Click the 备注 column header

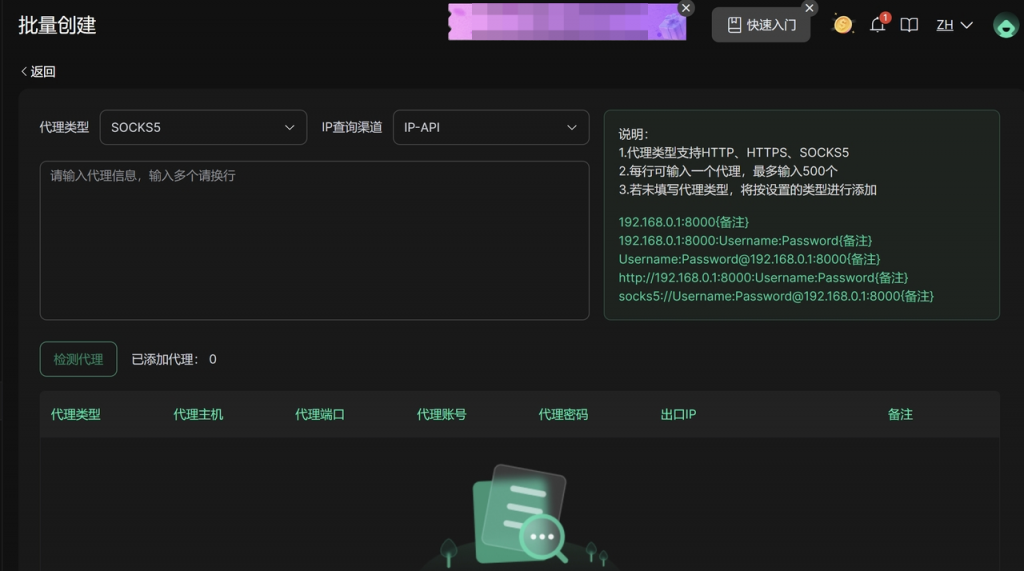[900, 414]
